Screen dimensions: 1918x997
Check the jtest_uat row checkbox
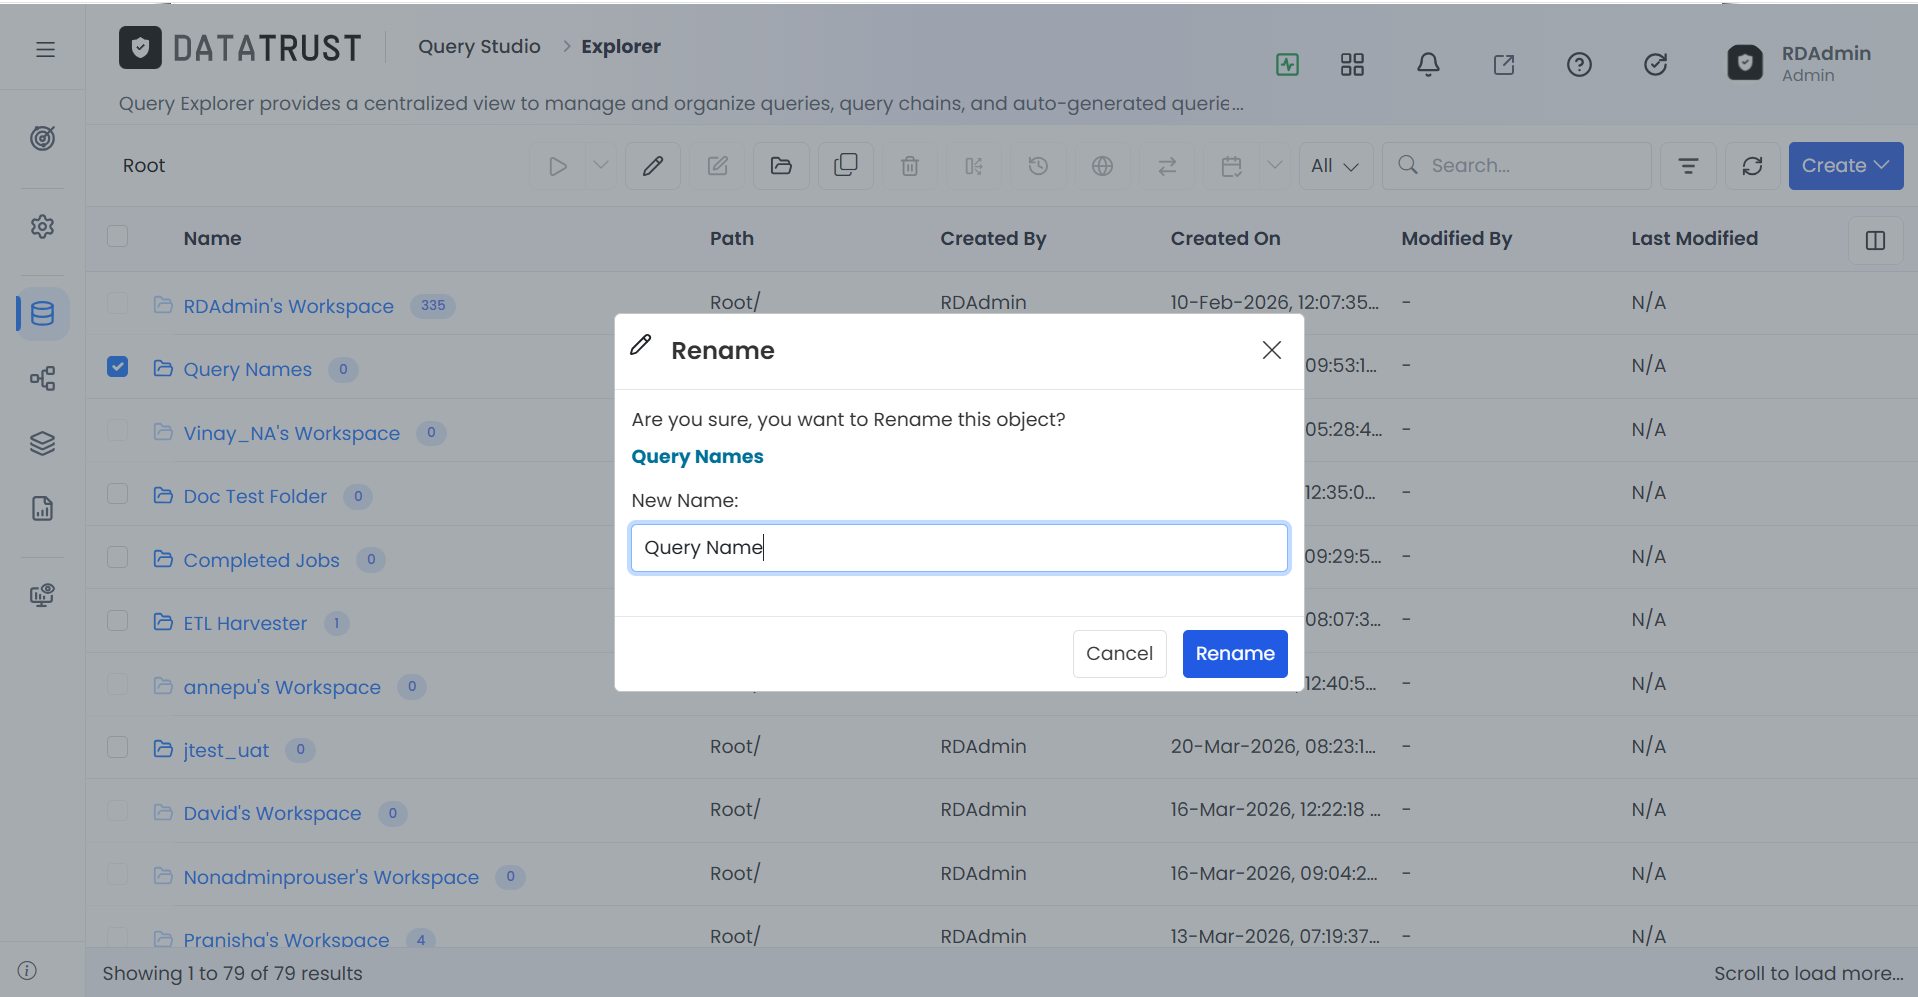point(118,748)
